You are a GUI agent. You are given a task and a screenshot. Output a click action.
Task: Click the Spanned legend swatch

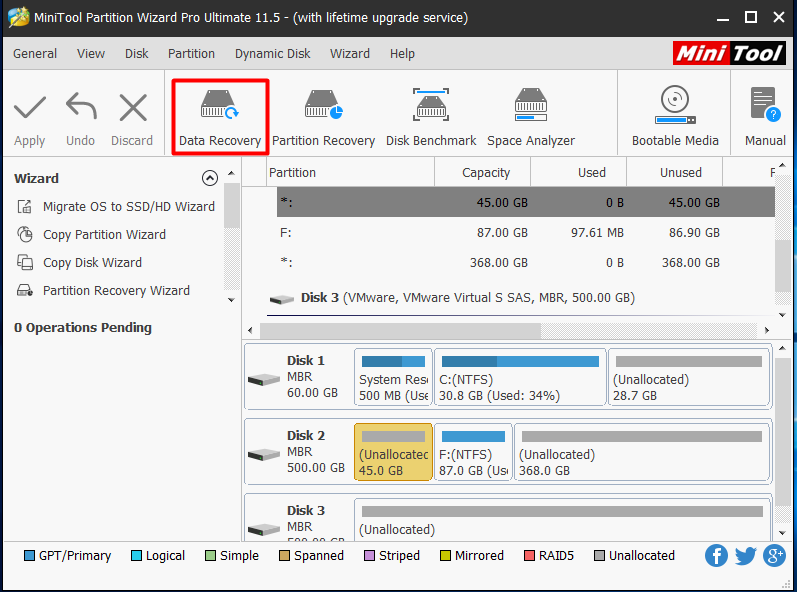pyautogui.click(x=284, y=555)
